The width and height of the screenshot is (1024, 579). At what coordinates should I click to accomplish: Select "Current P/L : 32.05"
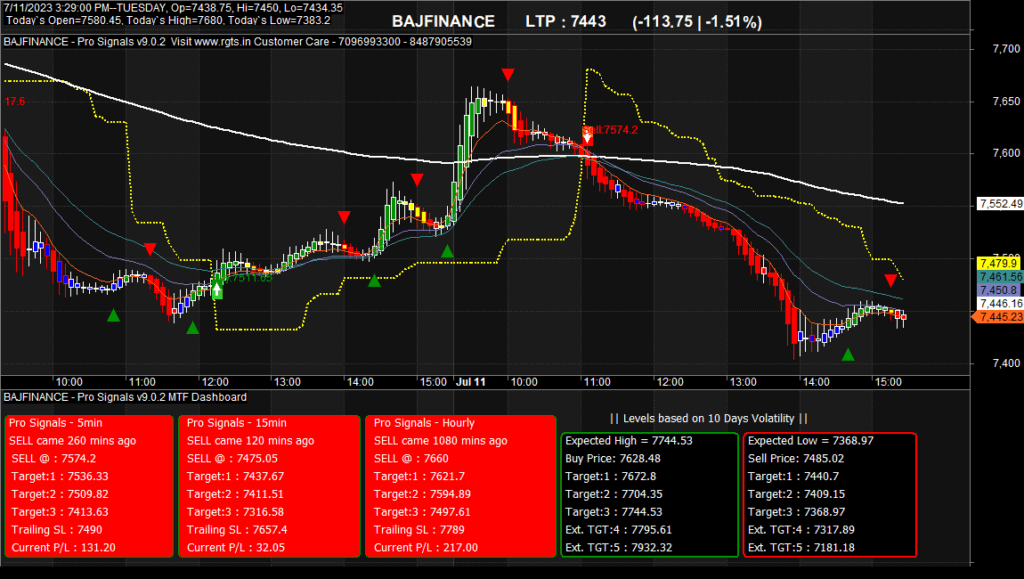236,548
